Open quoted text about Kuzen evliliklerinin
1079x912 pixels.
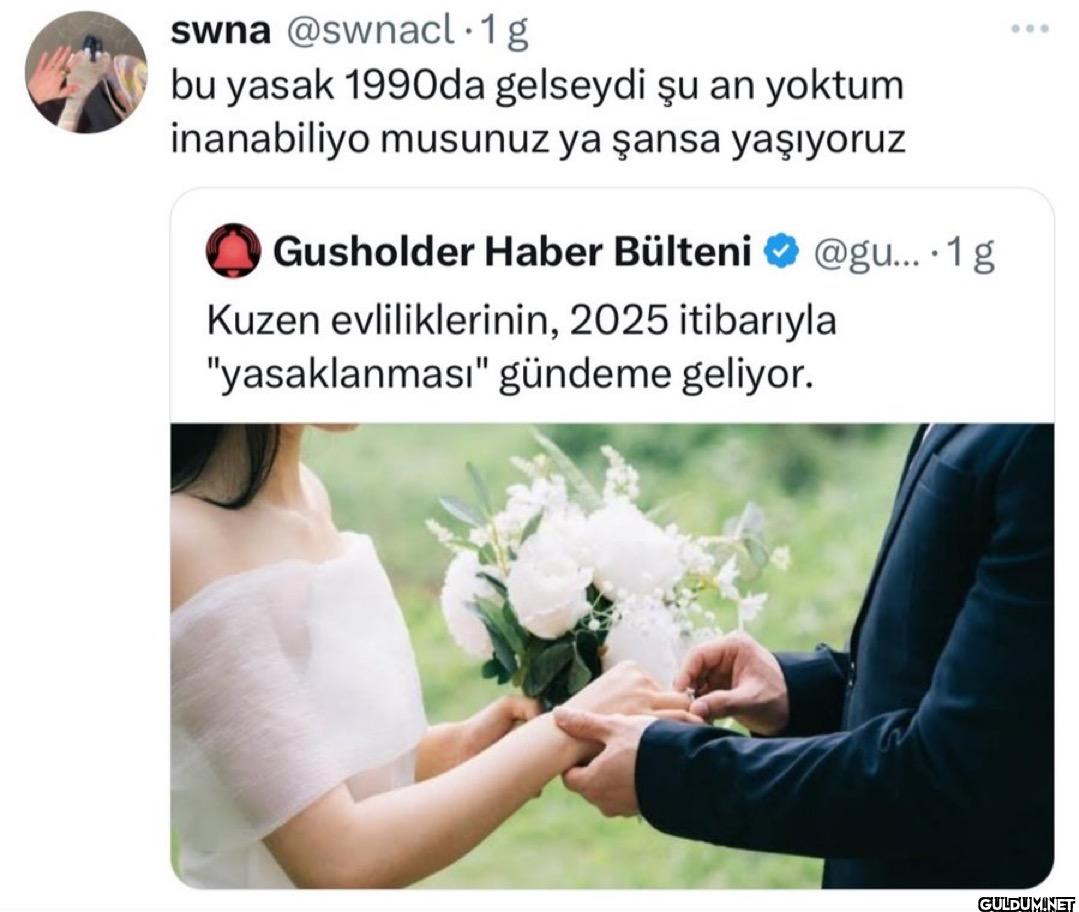(x=522, y=348)
